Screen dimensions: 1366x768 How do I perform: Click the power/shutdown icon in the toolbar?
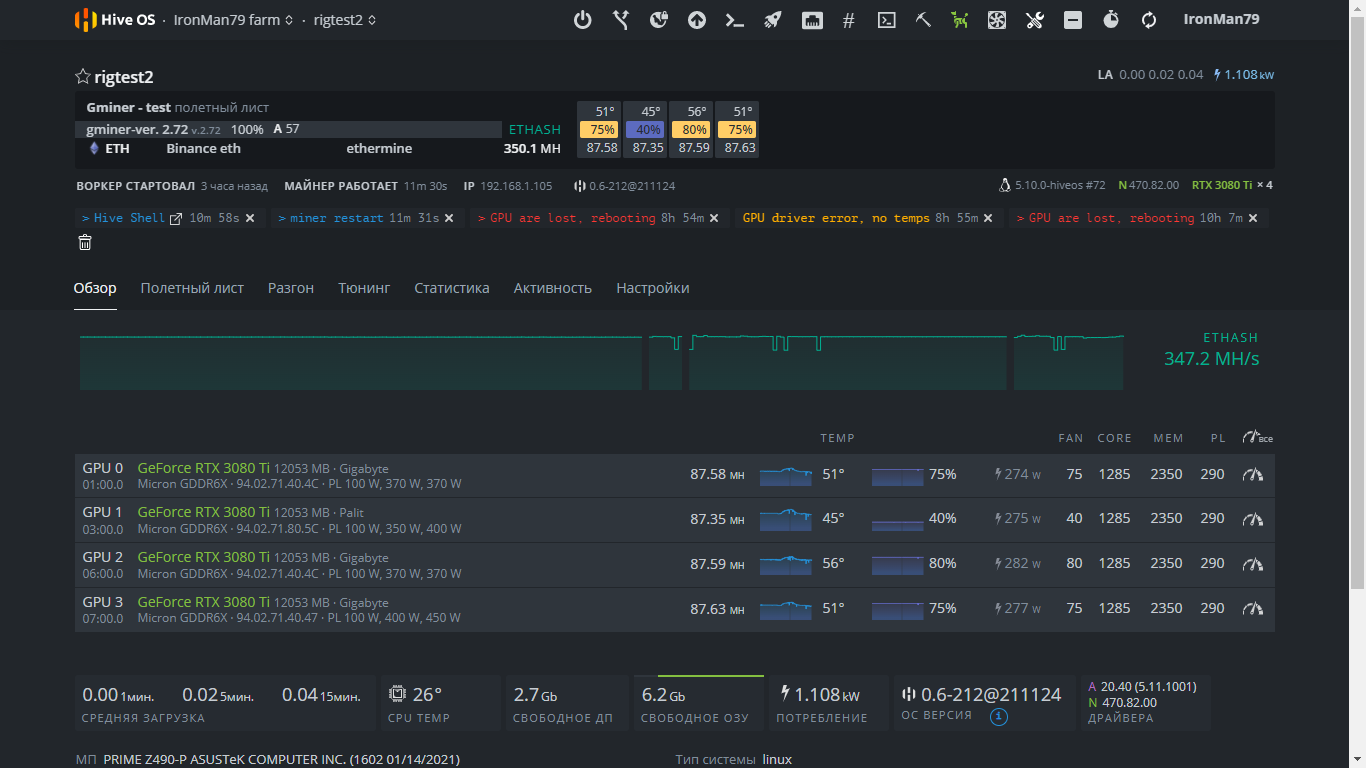coord(583,20)
